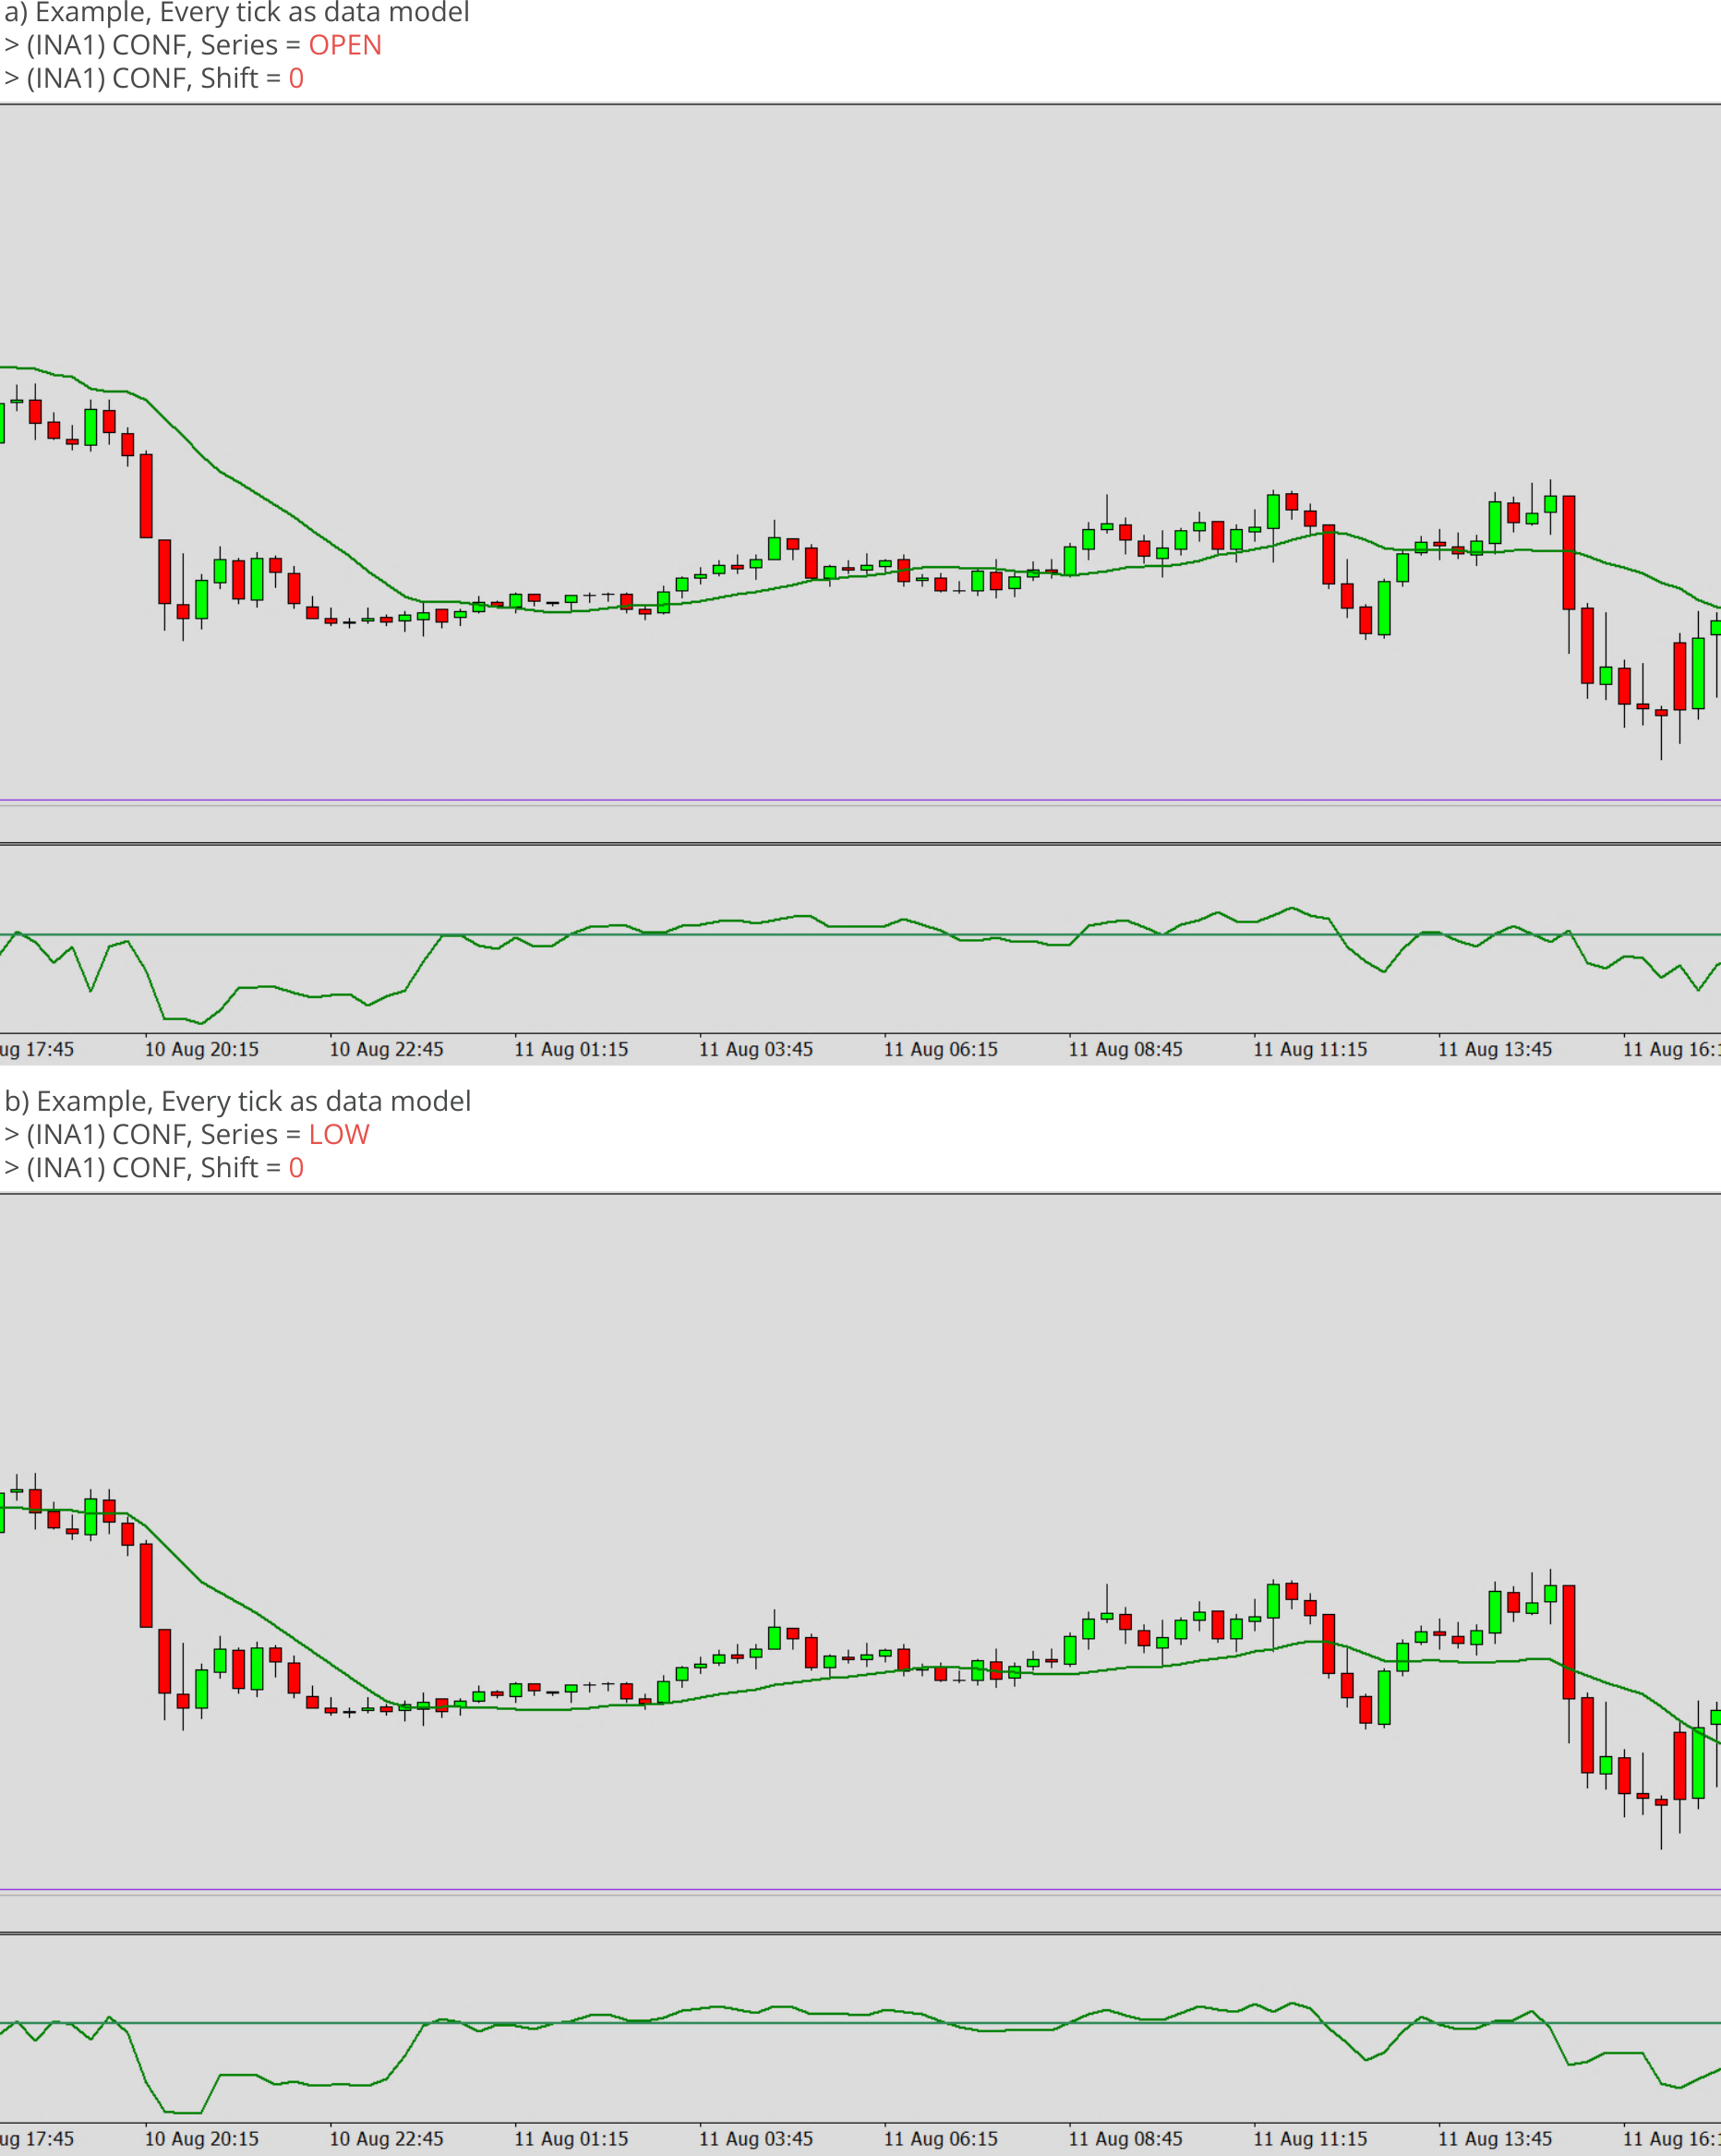Click the red 'OPEN' series value
1721x2156 pixels.
click(x=345, y=46)
